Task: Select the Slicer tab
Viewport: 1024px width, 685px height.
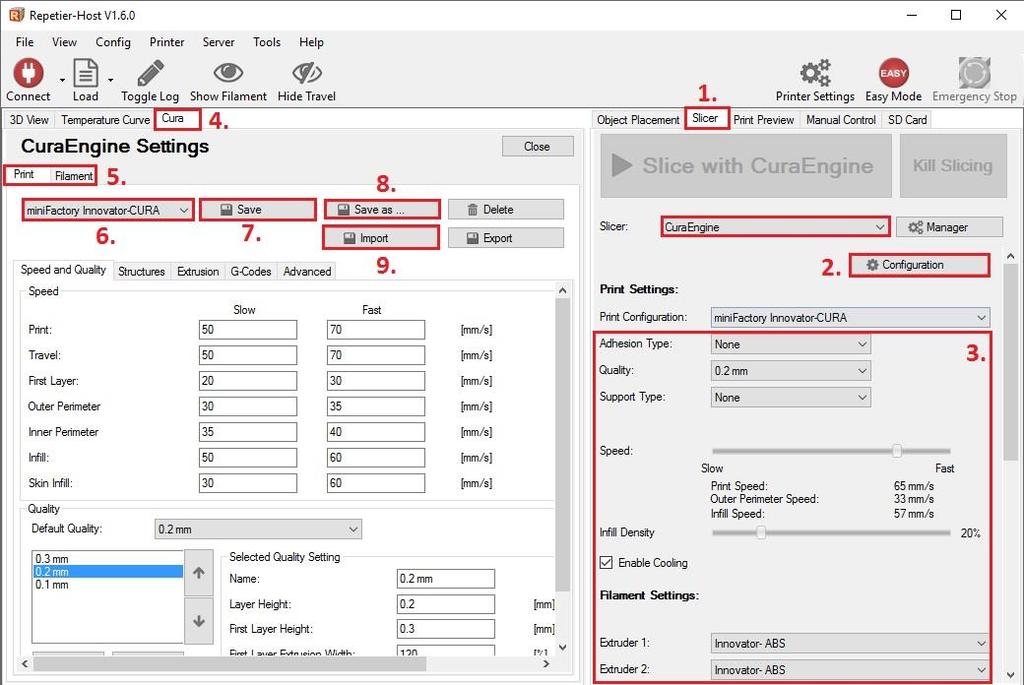Action: pos(705,118)
